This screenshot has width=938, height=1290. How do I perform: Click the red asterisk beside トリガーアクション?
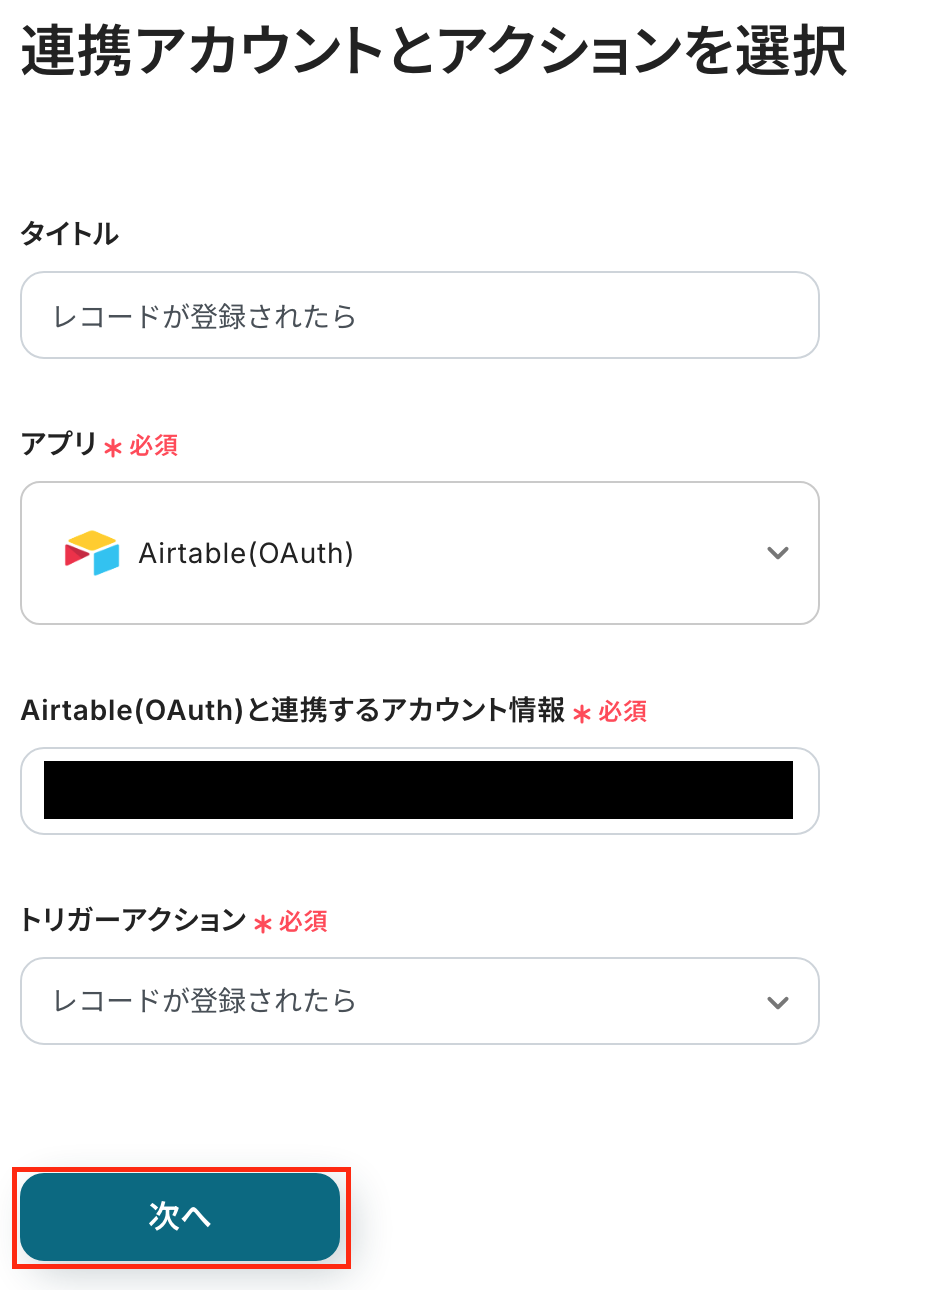pyautogui.click(x=263, y=924)
